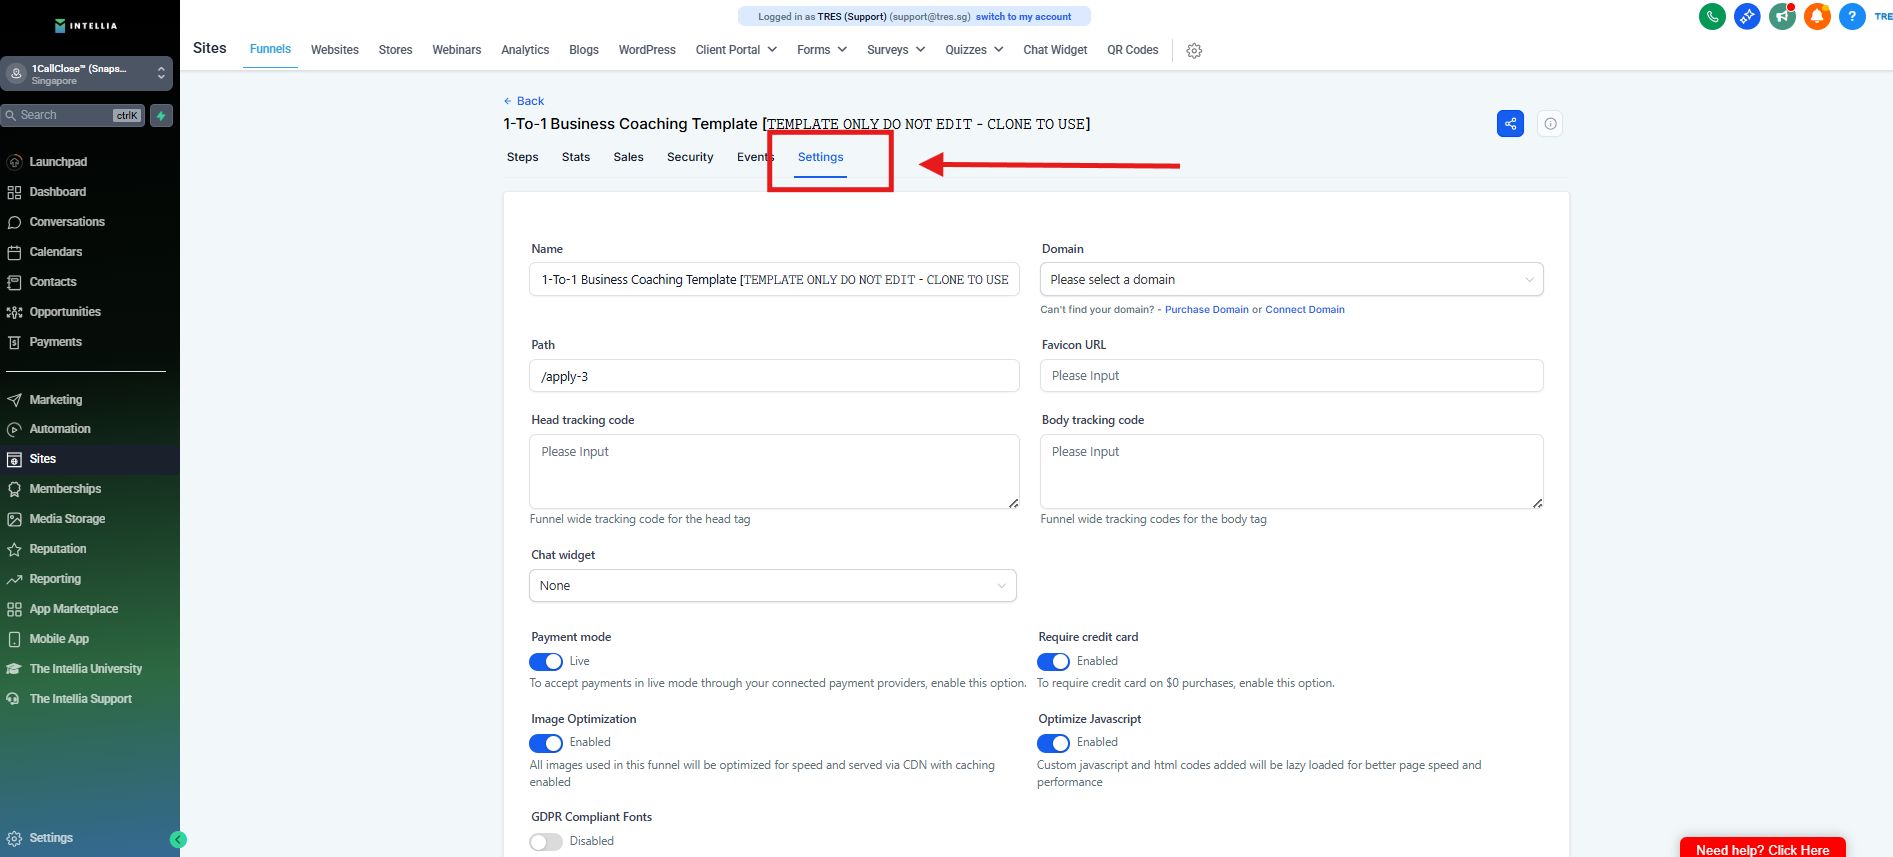1893x857 pixels.
Task: Click the Connect Domain link
Action: 1305,310
